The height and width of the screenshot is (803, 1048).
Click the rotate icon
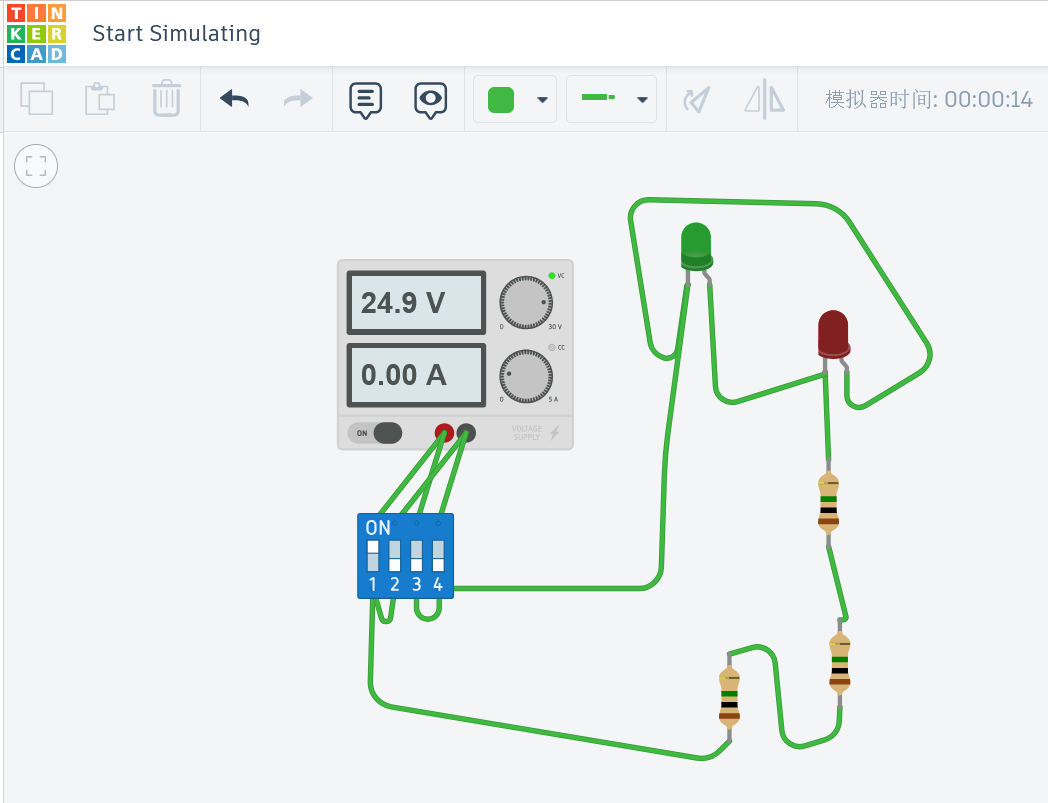coord(696,100)
